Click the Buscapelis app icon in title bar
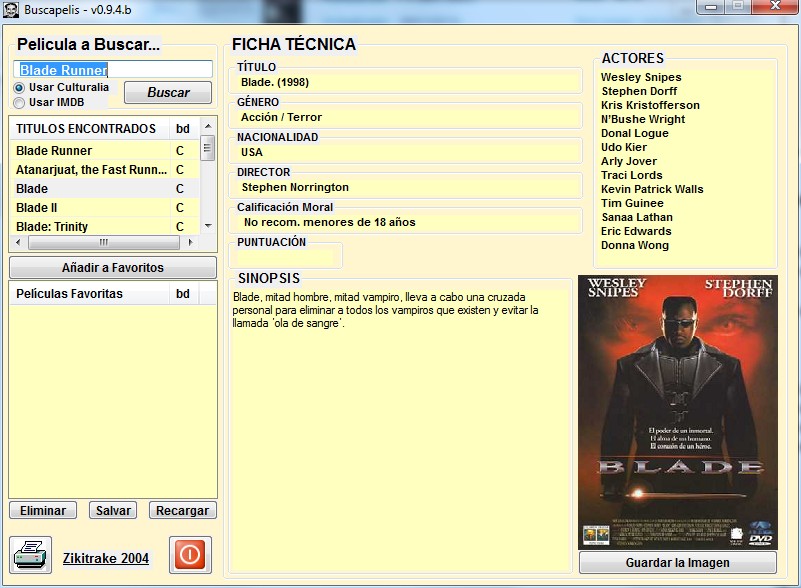Image resolution: width=801 pixels, height=588 pixels. [x=10, y=9]
